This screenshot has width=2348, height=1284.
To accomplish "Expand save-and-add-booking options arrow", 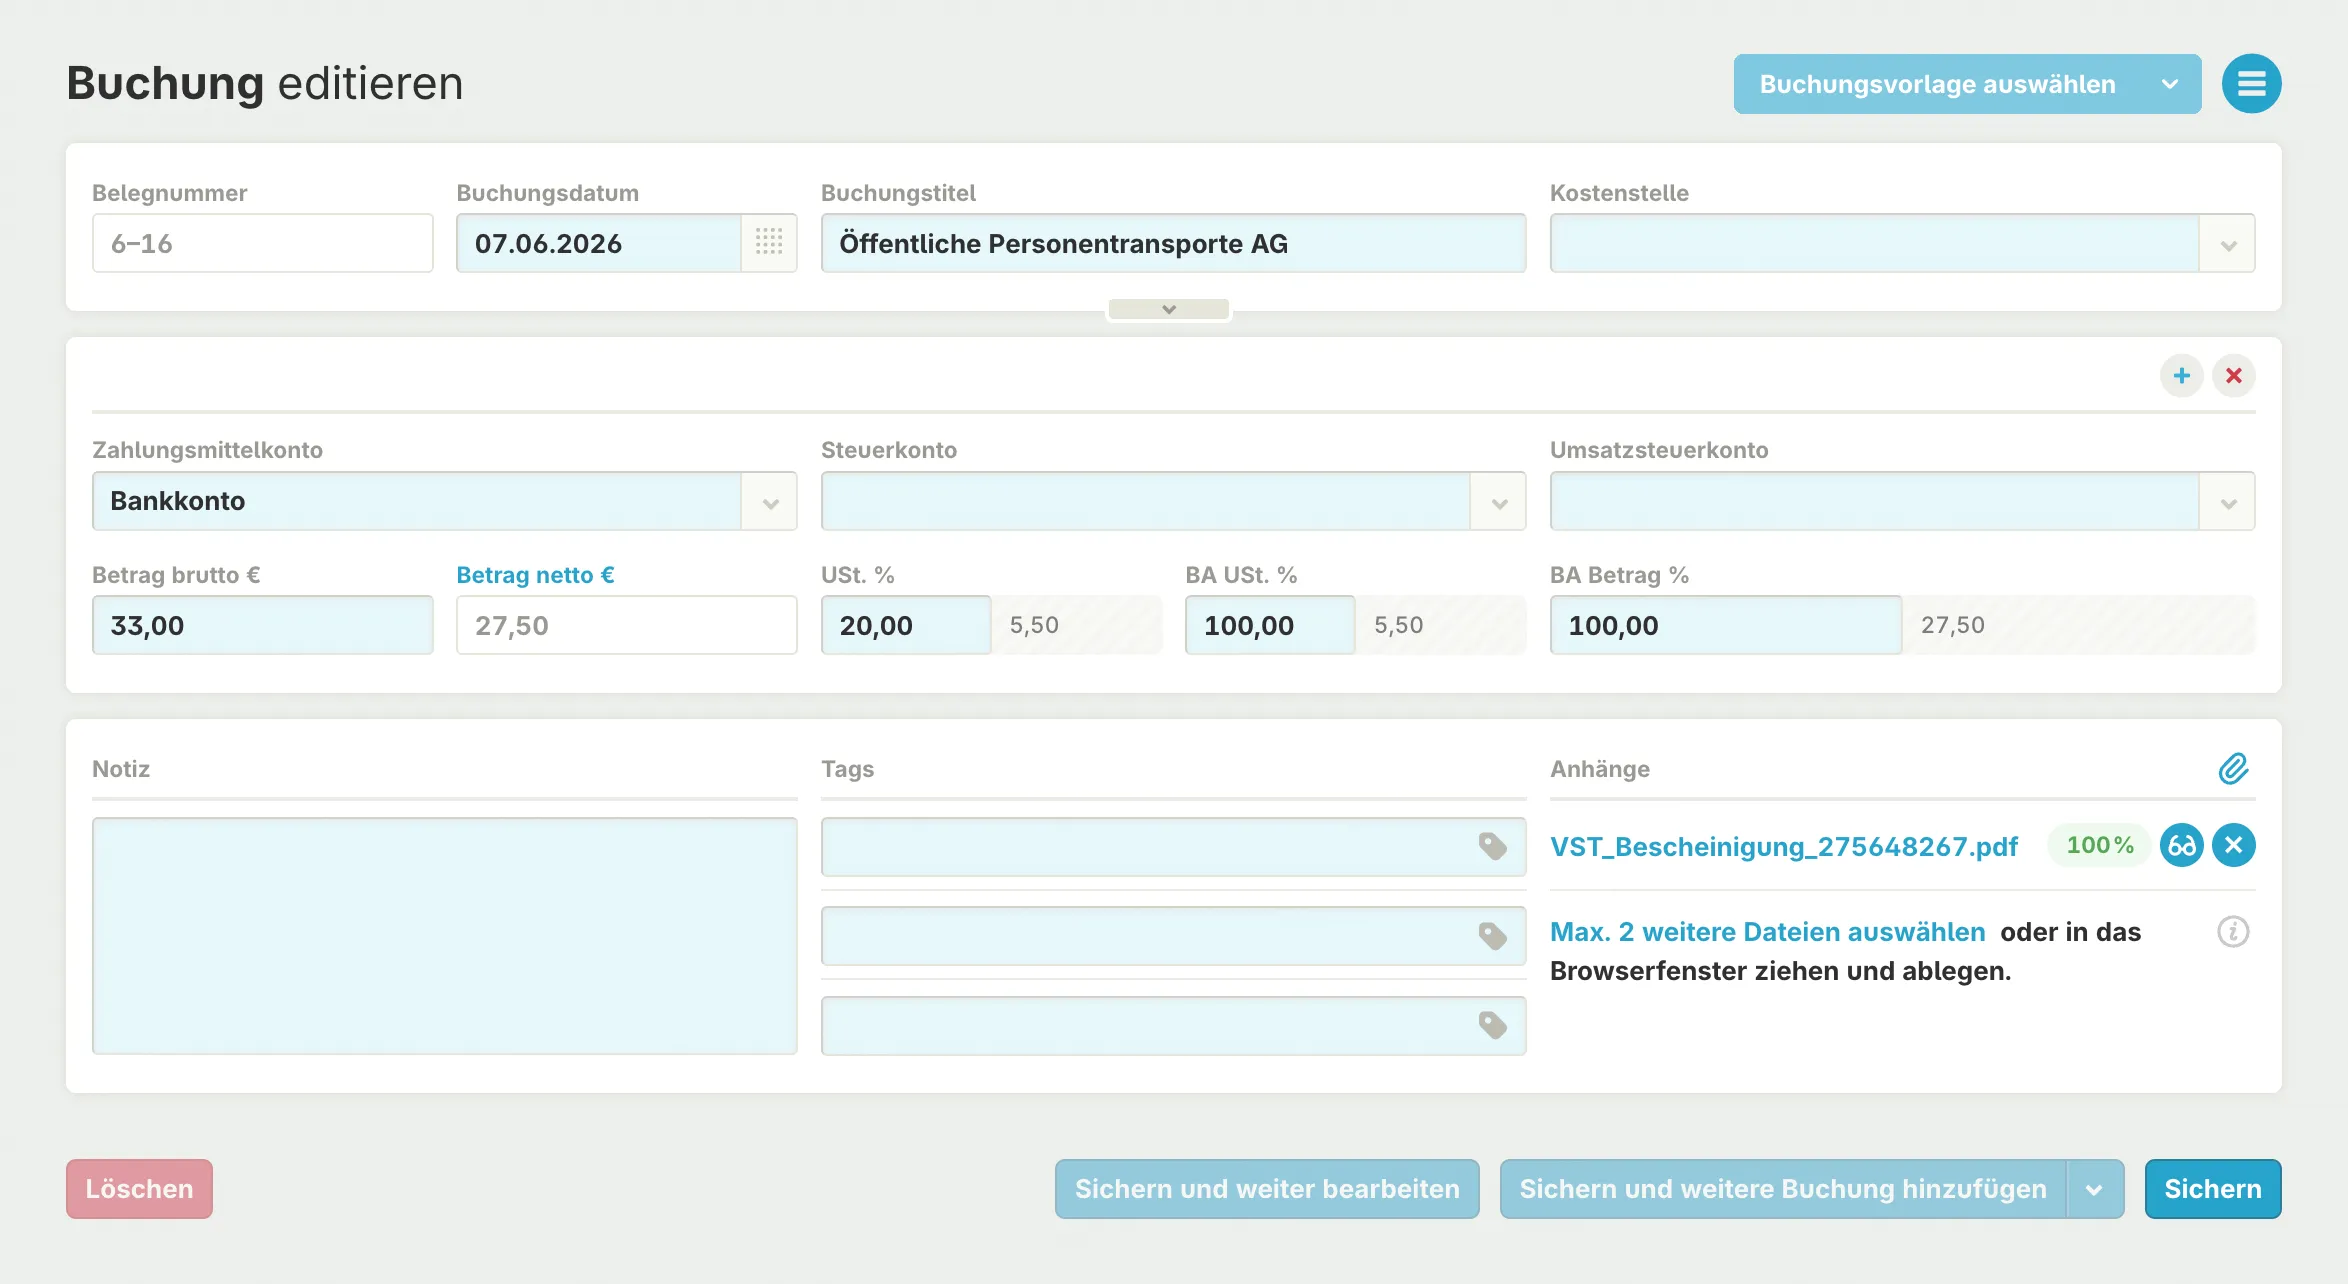I will 2094,1190.
